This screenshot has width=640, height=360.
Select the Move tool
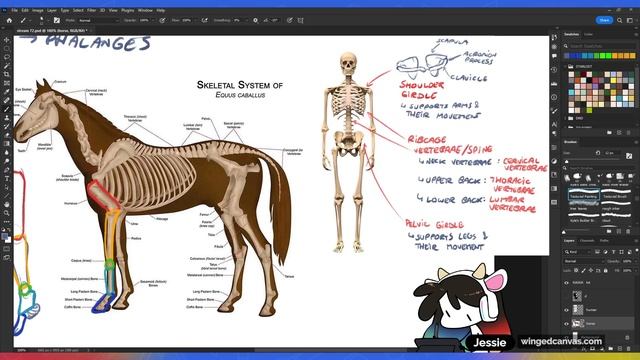(x=7, y=40)
